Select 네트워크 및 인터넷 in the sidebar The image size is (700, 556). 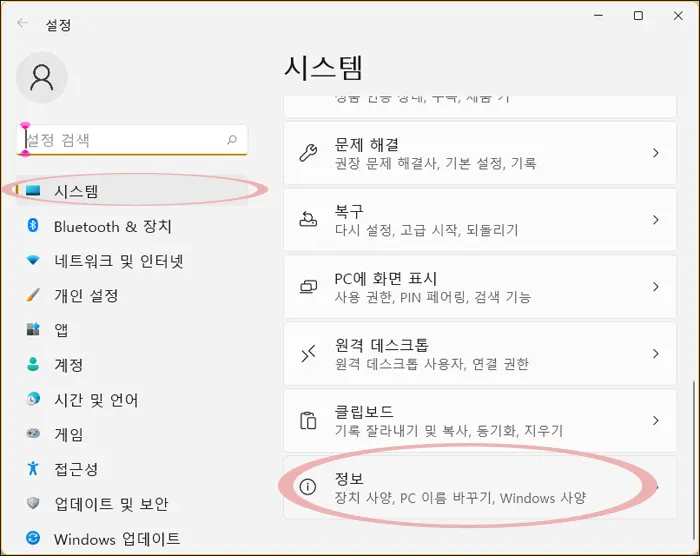132,260
